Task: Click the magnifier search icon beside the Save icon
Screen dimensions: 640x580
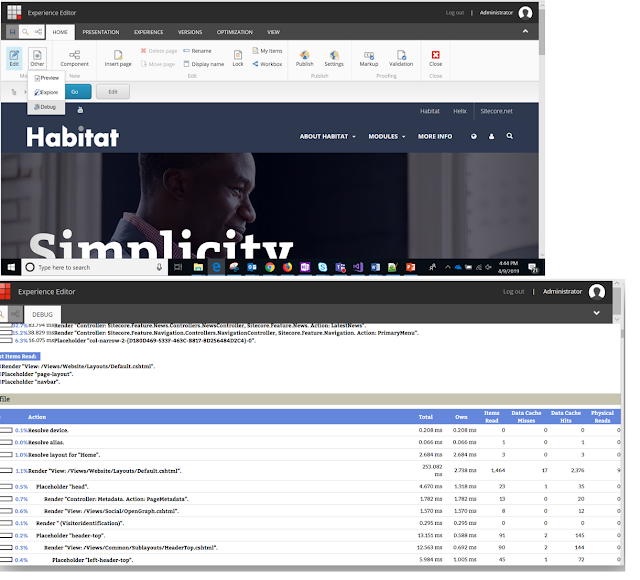Action: pyautogui.click(x=25, y=32)
